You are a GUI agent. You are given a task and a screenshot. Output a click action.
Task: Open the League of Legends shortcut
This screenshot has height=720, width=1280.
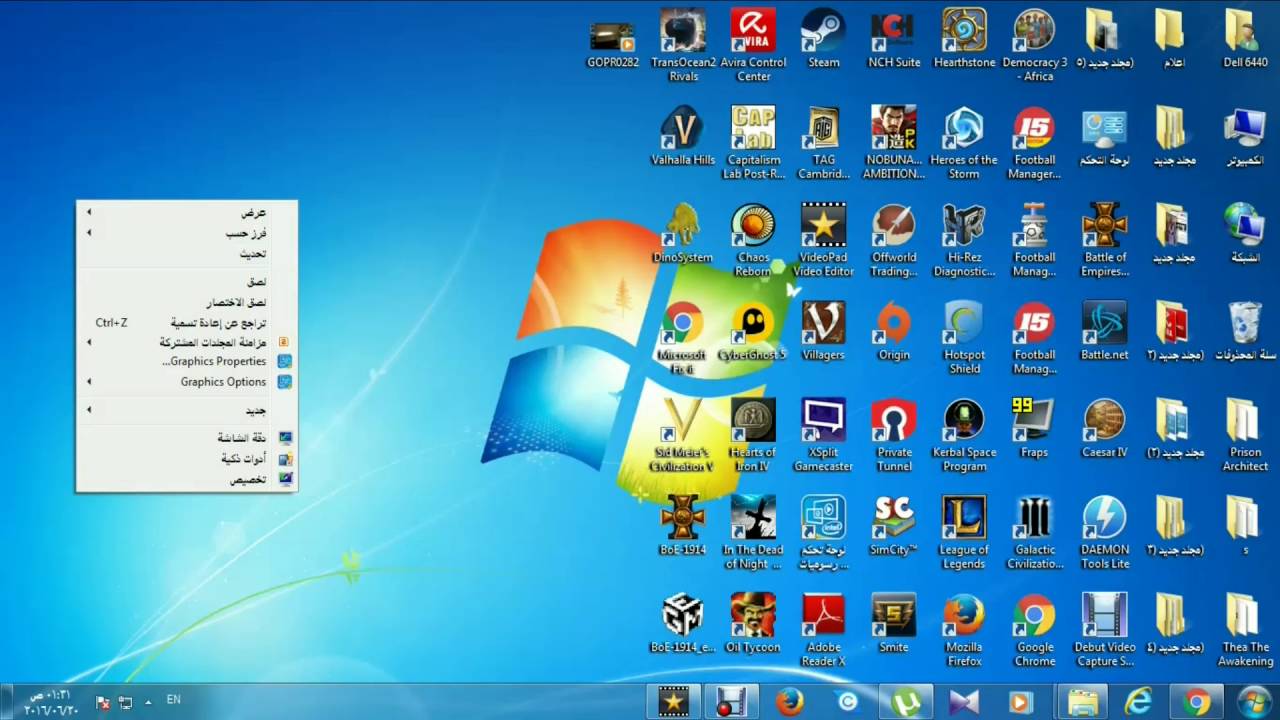(964, 534)
